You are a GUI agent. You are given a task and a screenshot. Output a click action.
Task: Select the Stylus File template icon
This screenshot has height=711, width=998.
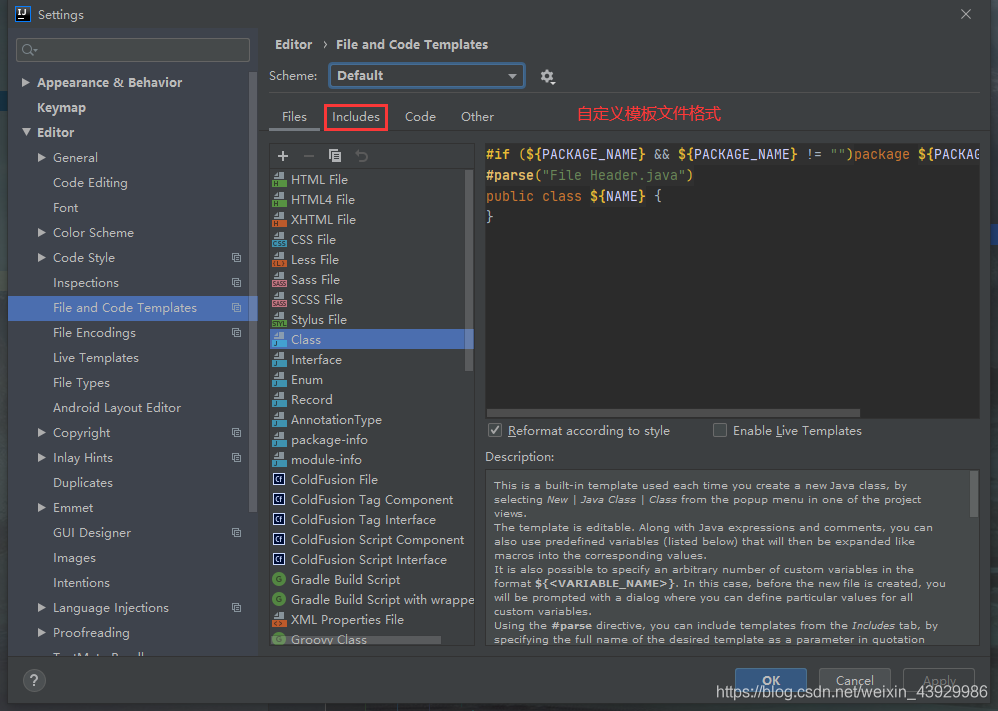coord(279,320)
